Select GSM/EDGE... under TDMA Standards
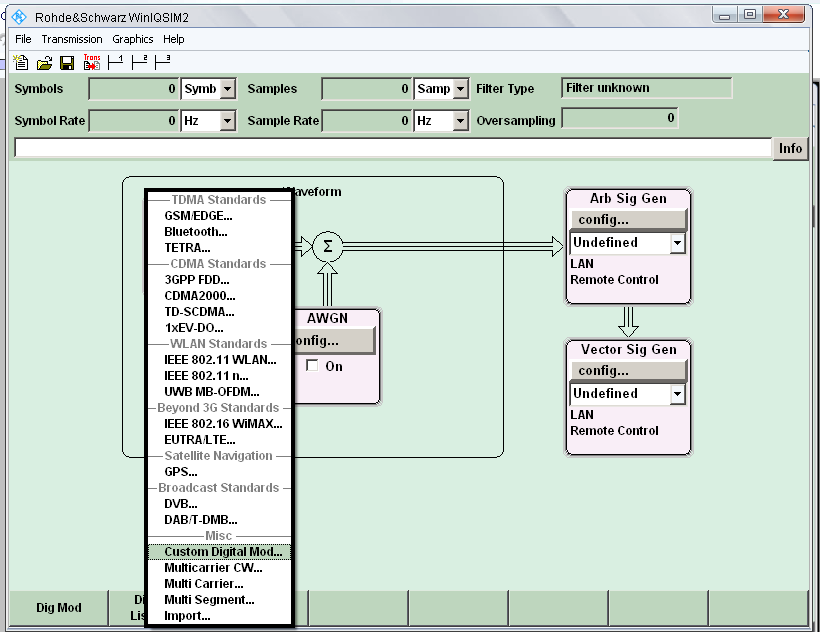The width and height of the screenshot is (820, 632). point(198,216)
